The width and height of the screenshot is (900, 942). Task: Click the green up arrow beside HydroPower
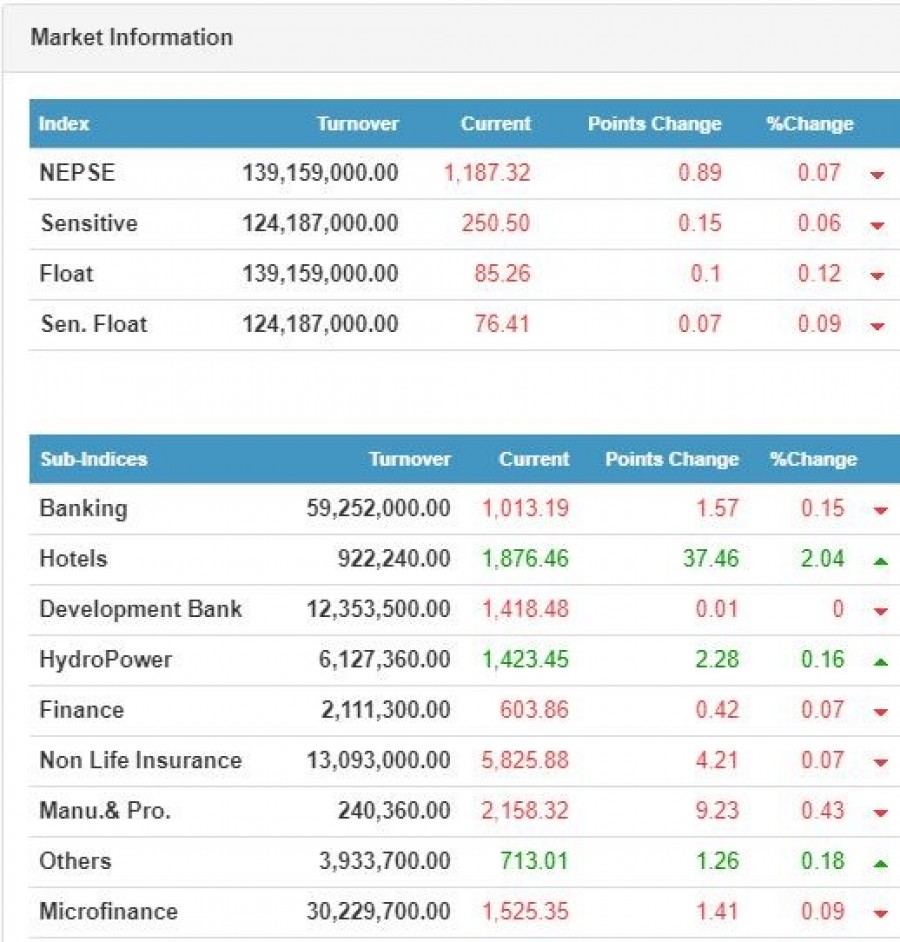(880, 661)
